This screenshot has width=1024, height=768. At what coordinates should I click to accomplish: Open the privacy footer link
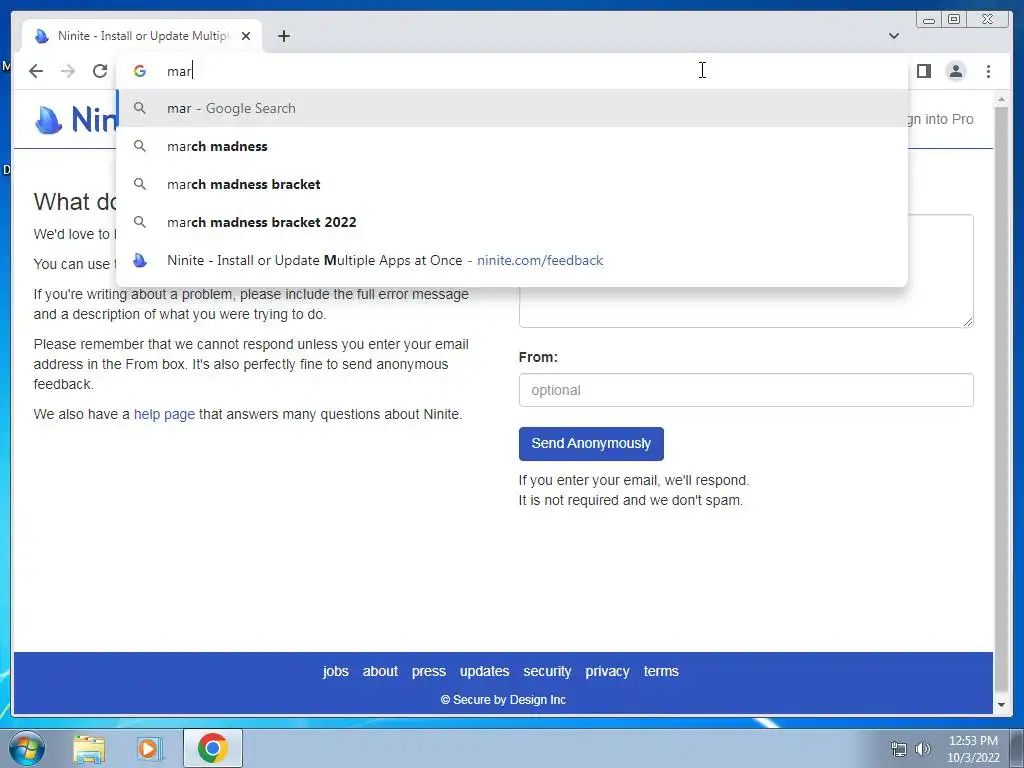[x=607, y=671]
